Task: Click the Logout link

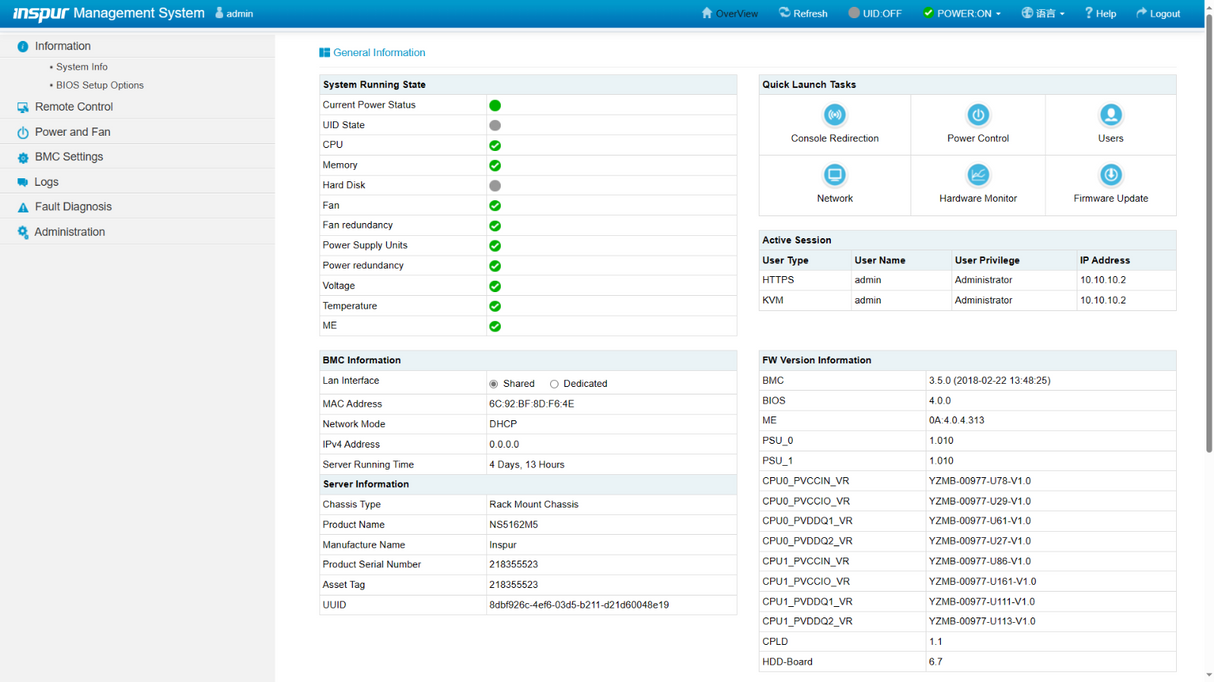Action: 1157,13
